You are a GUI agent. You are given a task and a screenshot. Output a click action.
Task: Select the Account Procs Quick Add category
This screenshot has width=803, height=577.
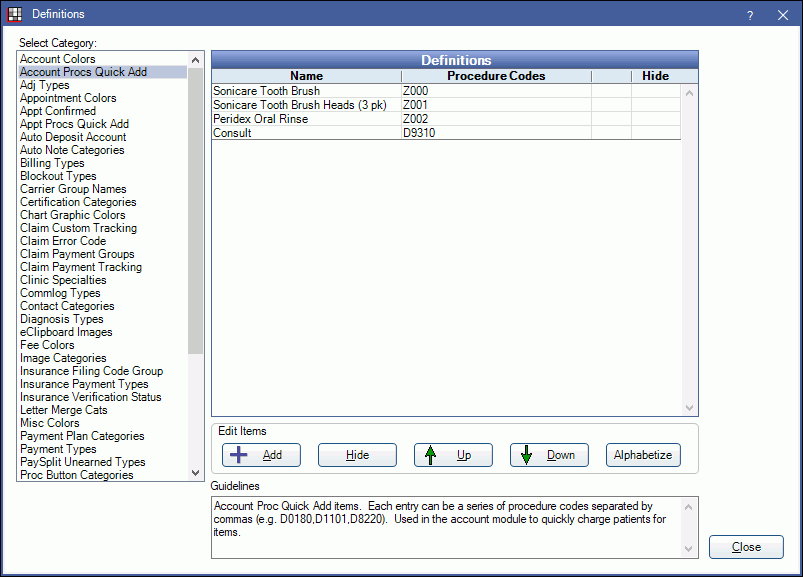pyautogui.click(x=102, y=72)
